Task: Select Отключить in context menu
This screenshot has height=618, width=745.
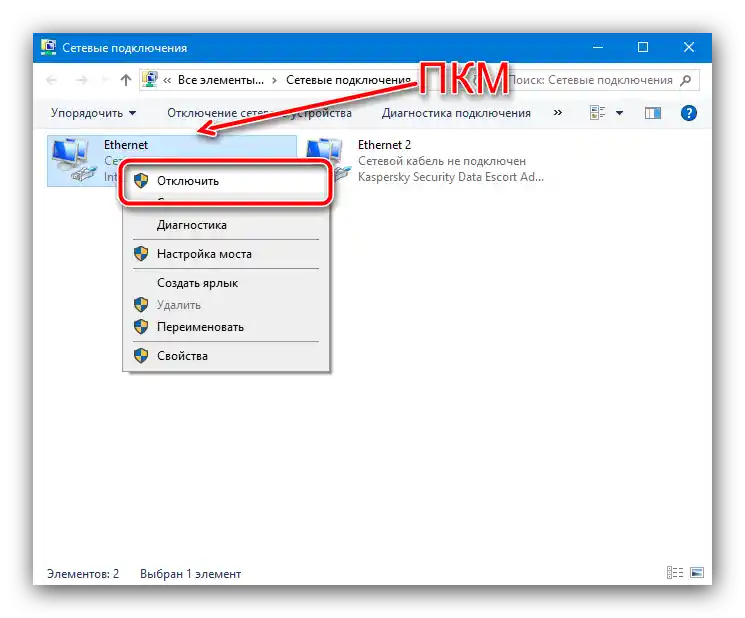Action: (226, 181)
